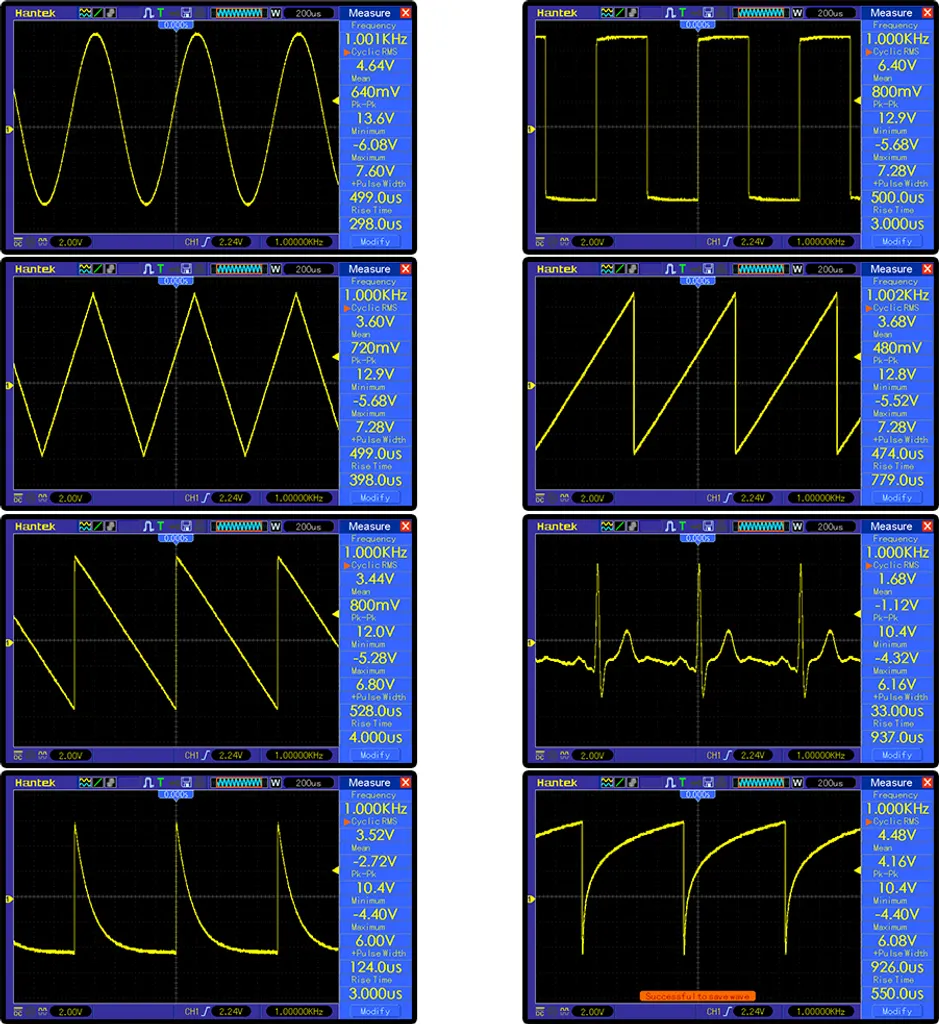Click the Hantek logo in sine wave panel
Image resolution: width=939 pixels, height=1024 pixels.
coord(35,13)
